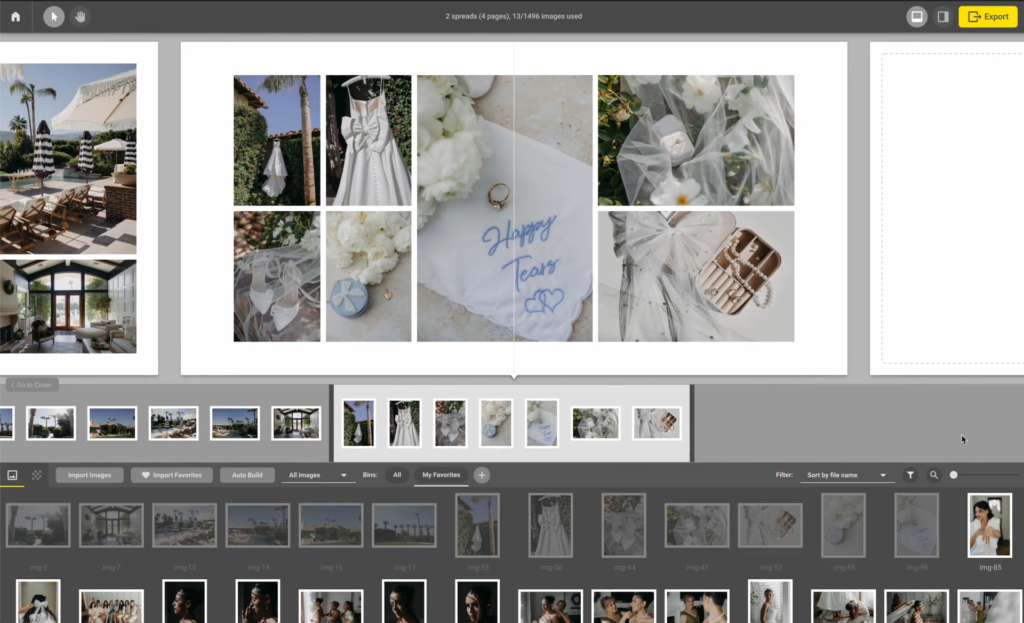The height and width of the screenshot is (623, 1024).
Task: Click the Export button
Action: point(987,16)
